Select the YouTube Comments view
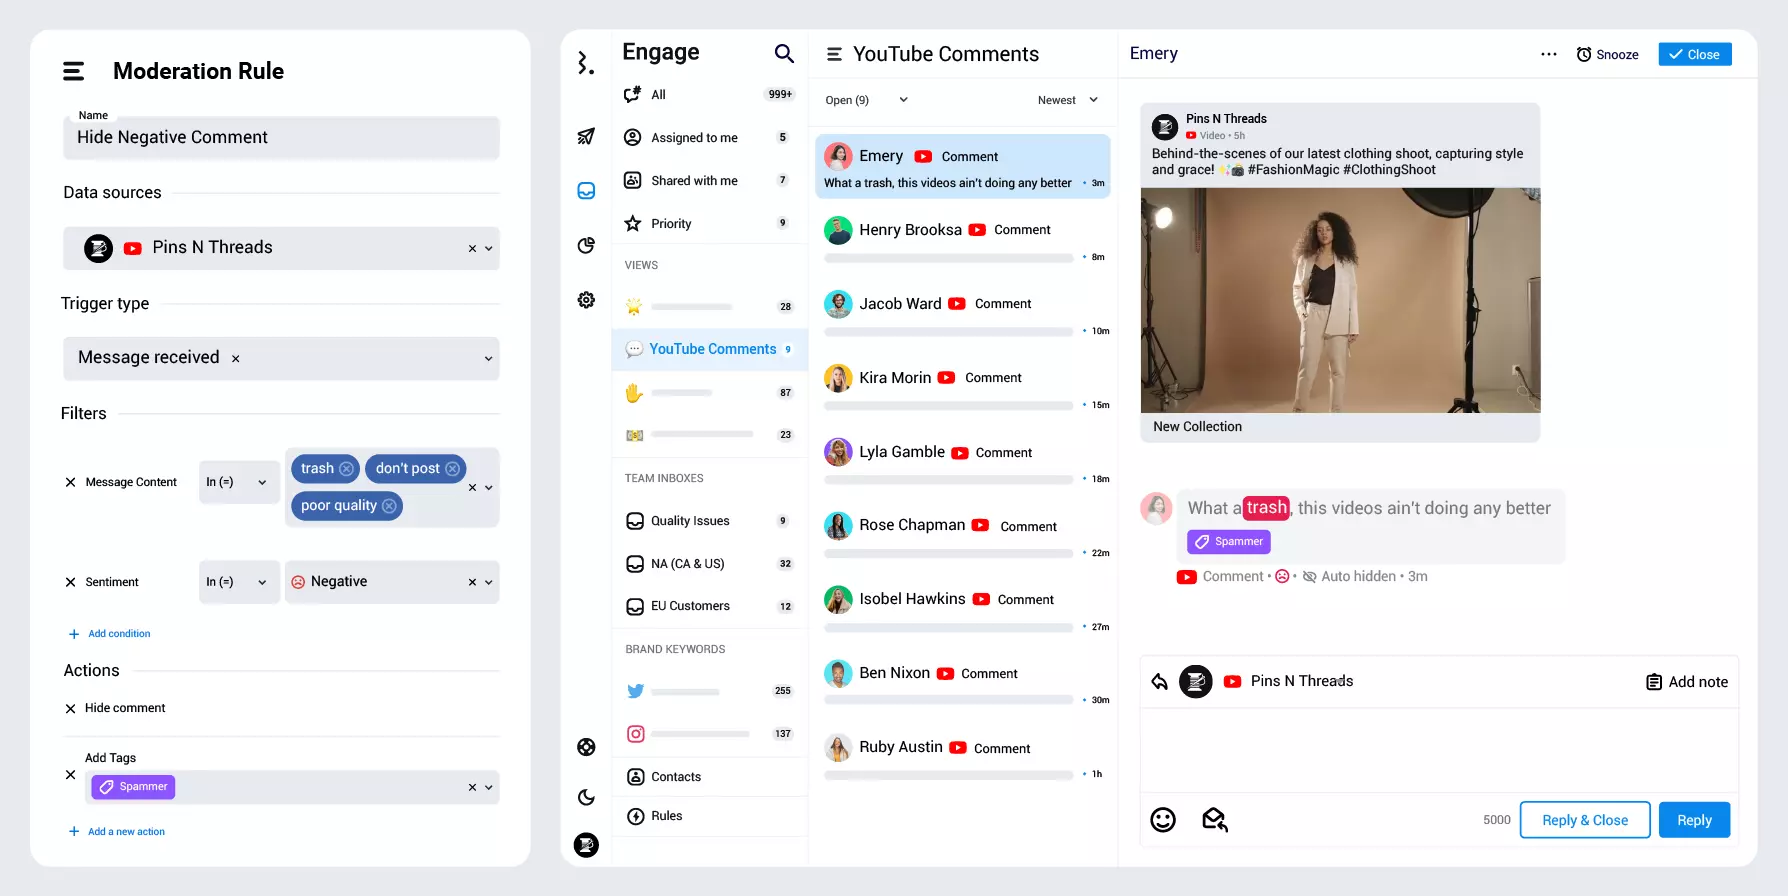The width and height of the screenshot is (1788, 896). coord(712,349)
